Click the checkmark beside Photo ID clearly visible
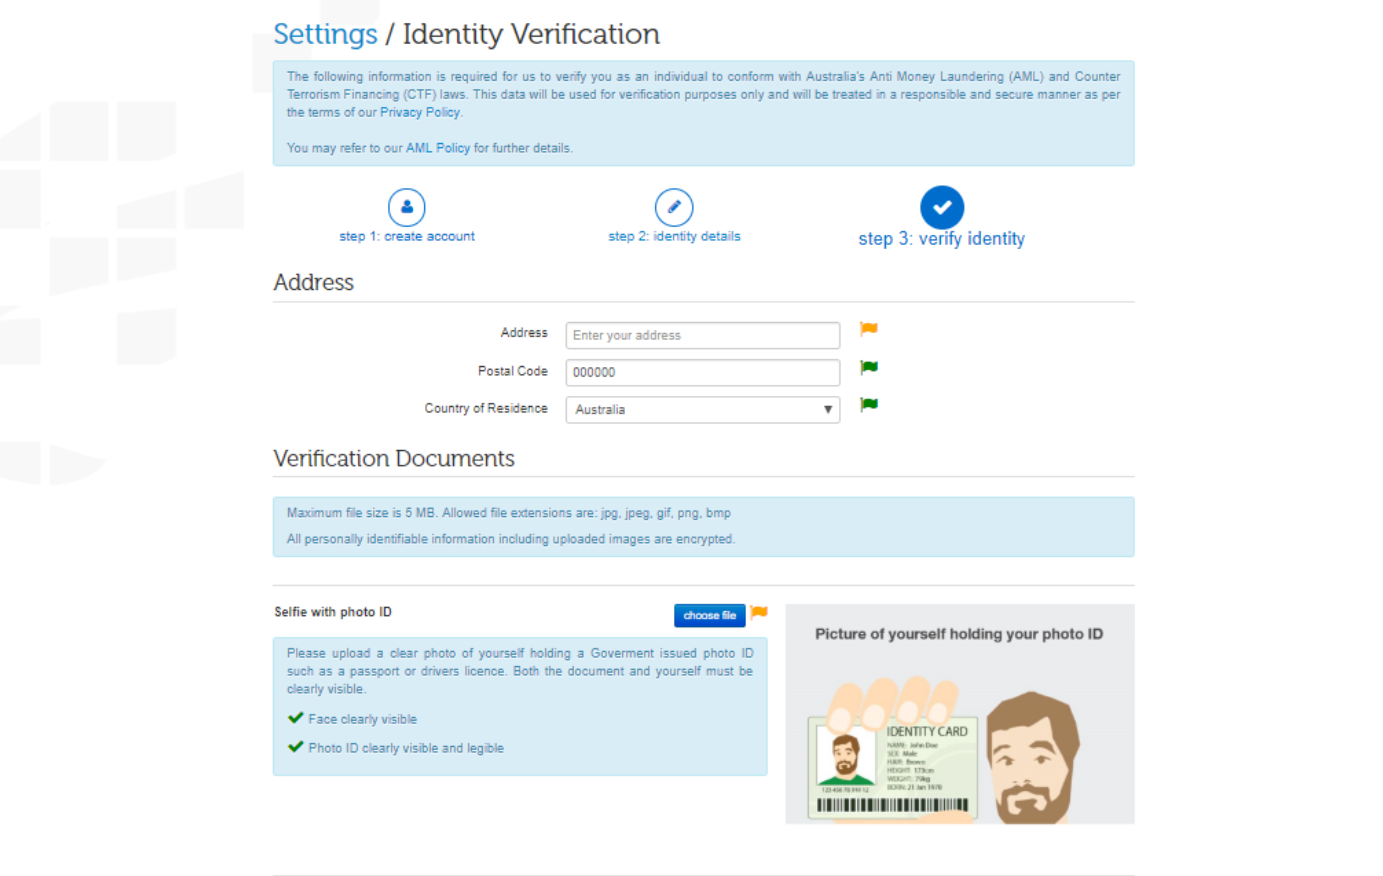1383x876 pixels. (x=295, y=746)
